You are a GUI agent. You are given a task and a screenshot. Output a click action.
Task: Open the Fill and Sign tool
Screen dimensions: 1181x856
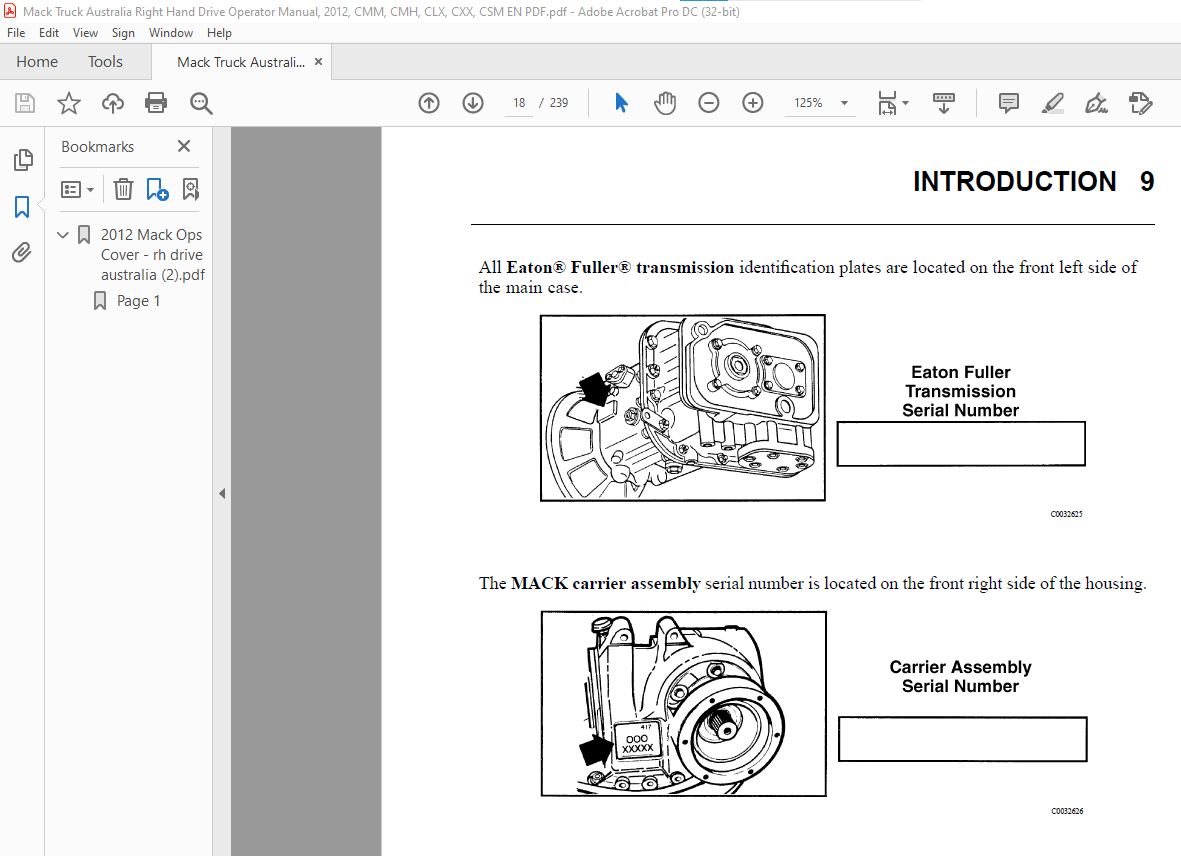coord(1097,103)
